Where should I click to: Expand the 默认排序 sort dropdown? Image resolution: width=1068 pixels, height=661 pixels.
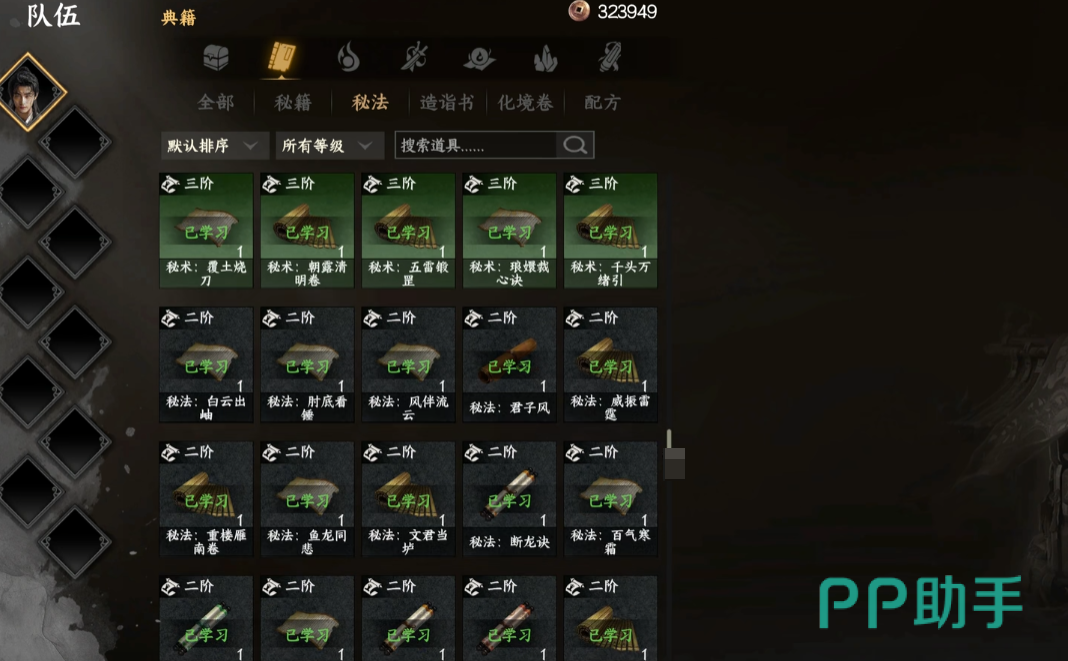(215, 146)
